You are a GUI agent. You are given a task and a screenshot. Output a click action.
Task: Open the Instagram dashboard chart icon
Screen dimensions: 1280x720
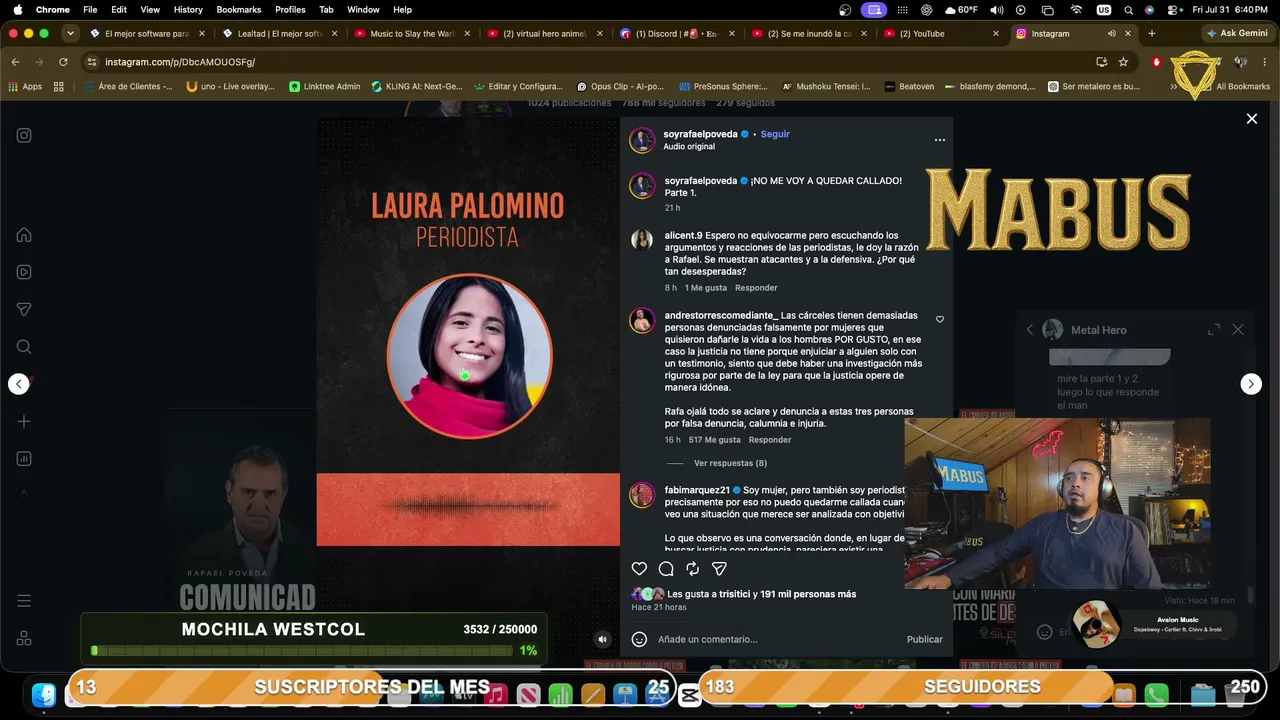(x=24, y=459)
